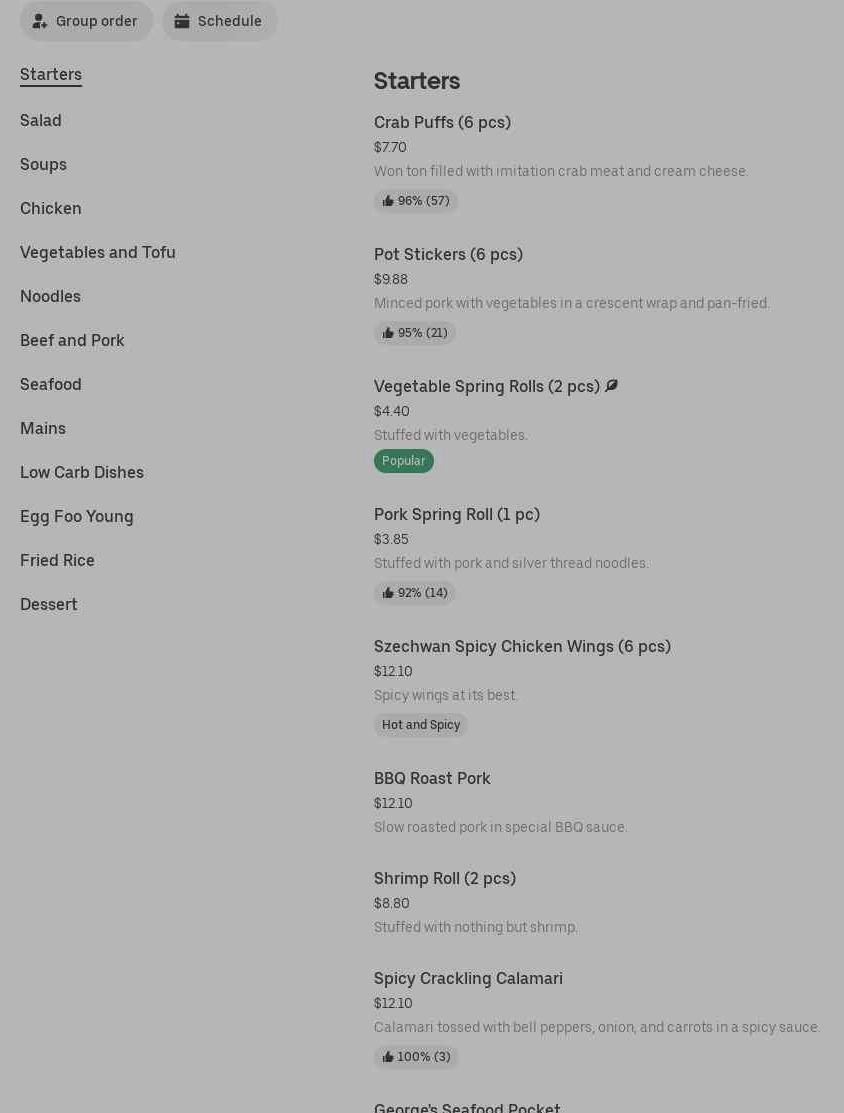Navigate to Low Carb Dishes

(82, 472)
